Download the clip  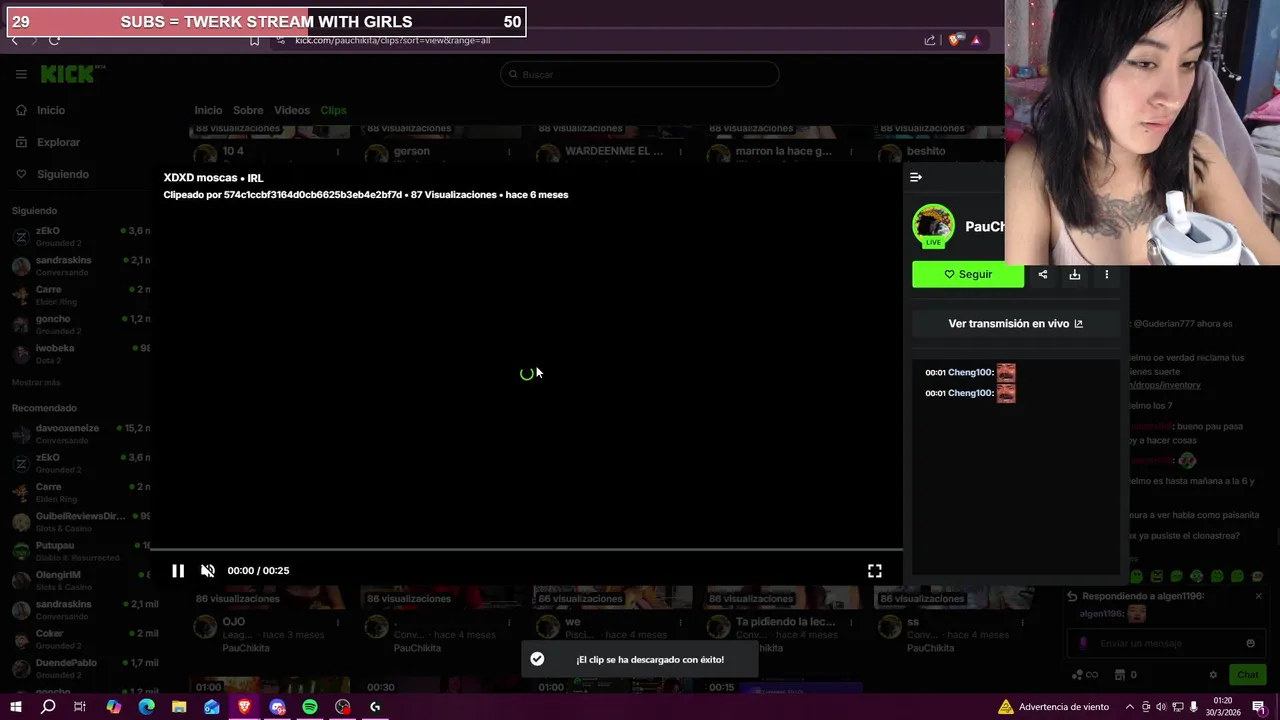pos(1075,274)
